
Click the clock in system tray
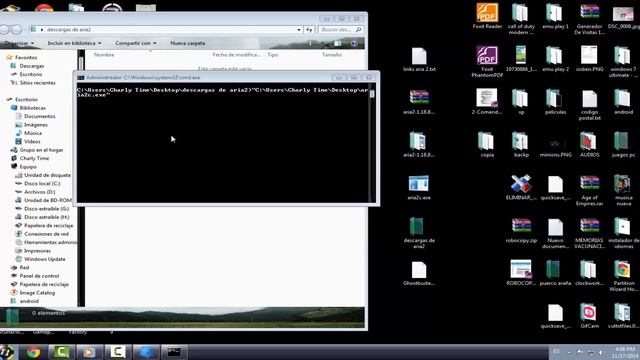click(x=624, y=352)
